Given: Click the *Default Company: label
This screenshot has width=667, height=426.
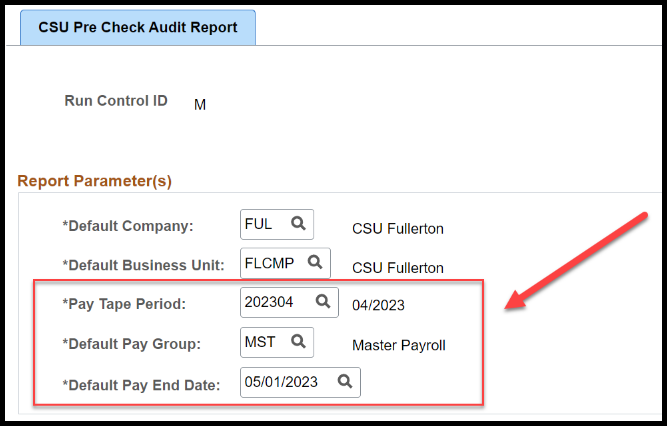Looking at the screenshot, I should pyautogui.click(x=128, y=226).
